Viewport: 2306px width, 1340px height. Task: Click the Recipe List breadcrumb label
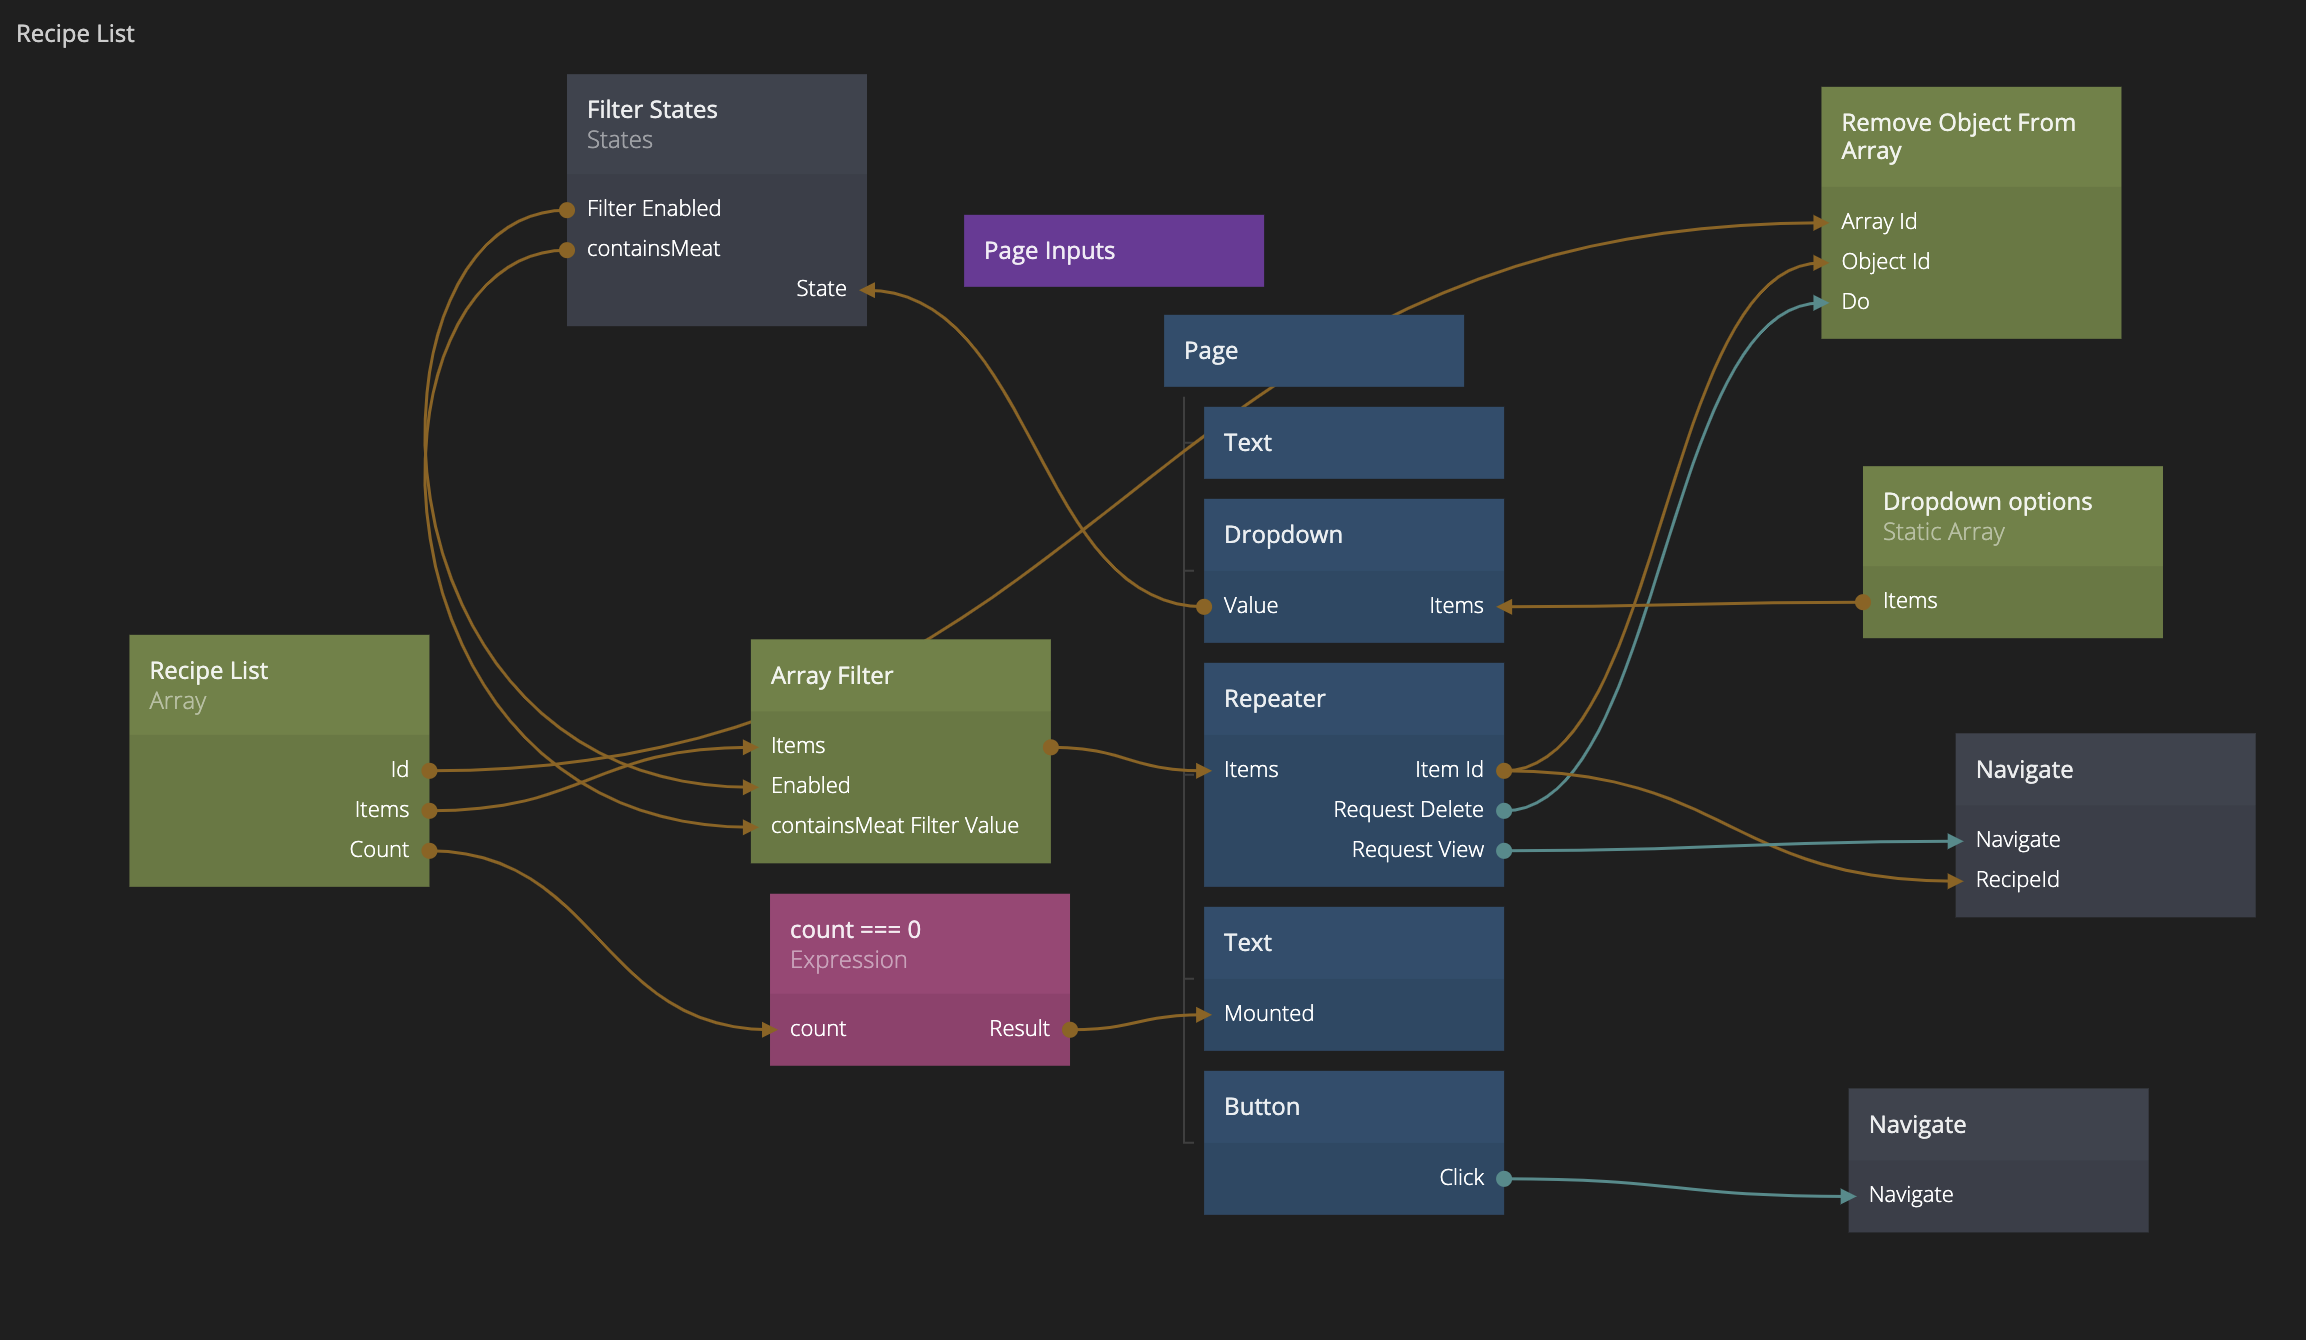75,34
